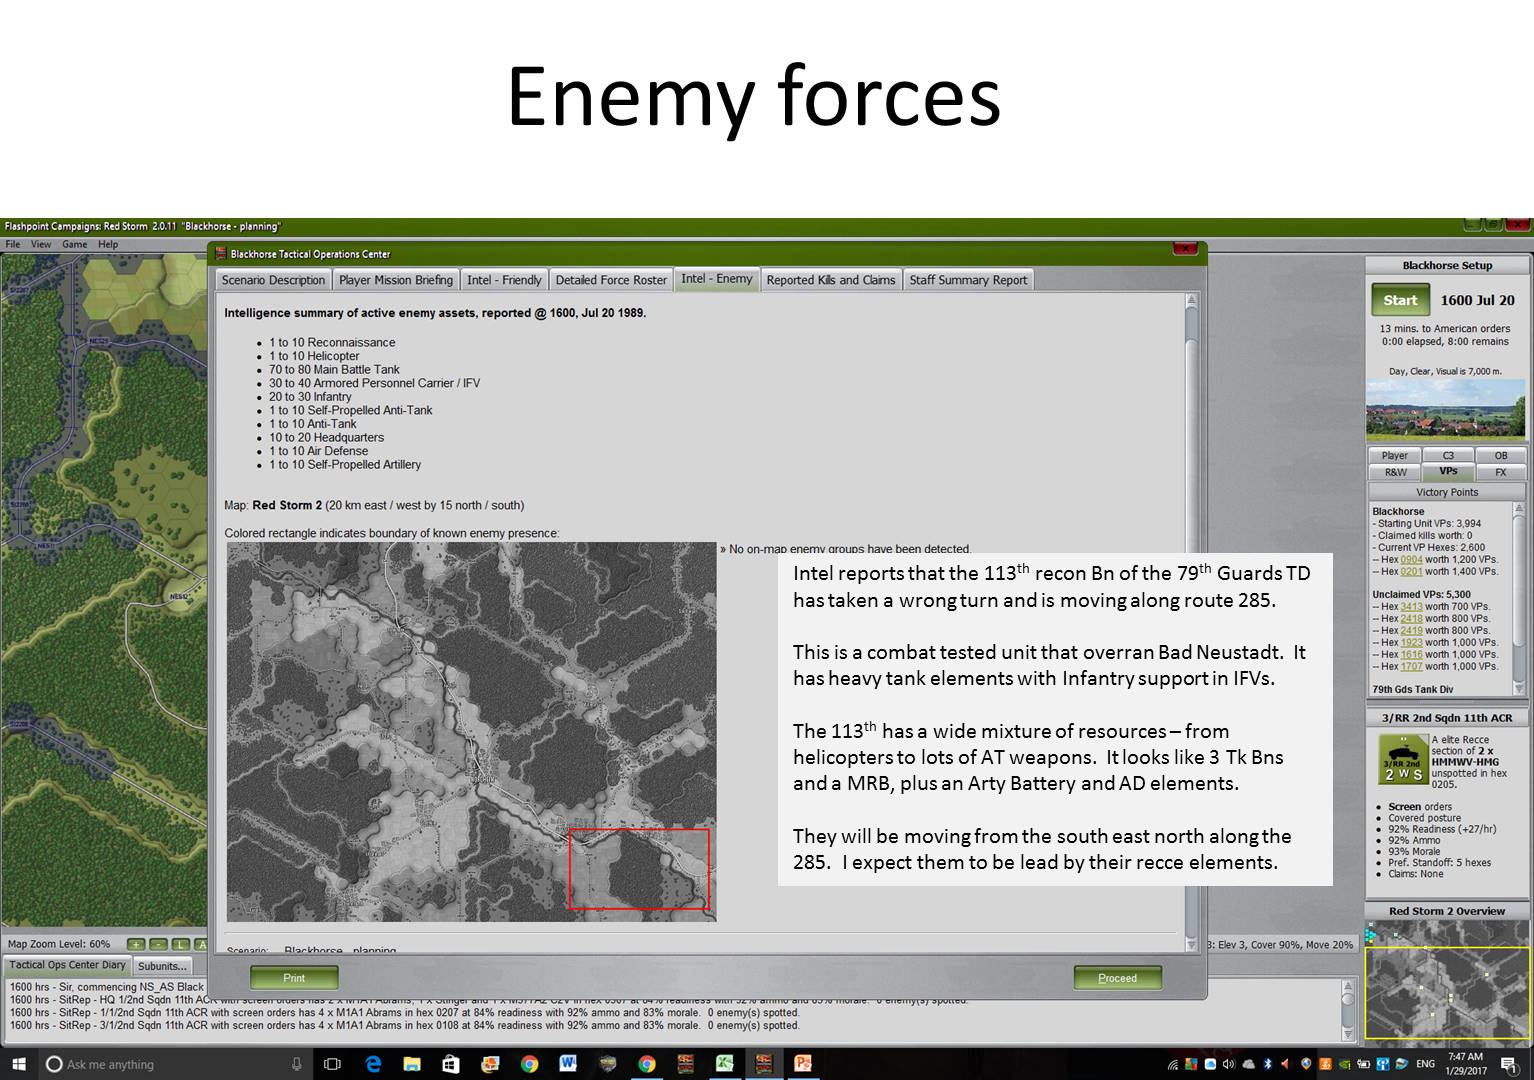Select the VPs tab in setup panel

(x=1448, y=471)
